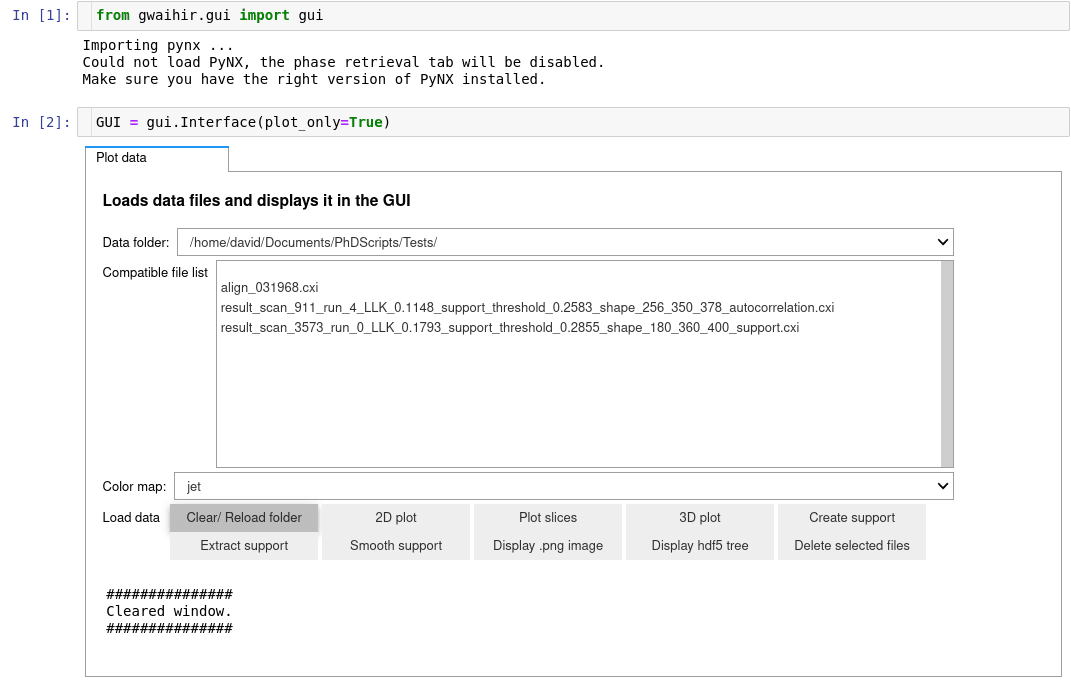
Task: Select cell via the In [2] prompt
Action: (x=41, y=122)
